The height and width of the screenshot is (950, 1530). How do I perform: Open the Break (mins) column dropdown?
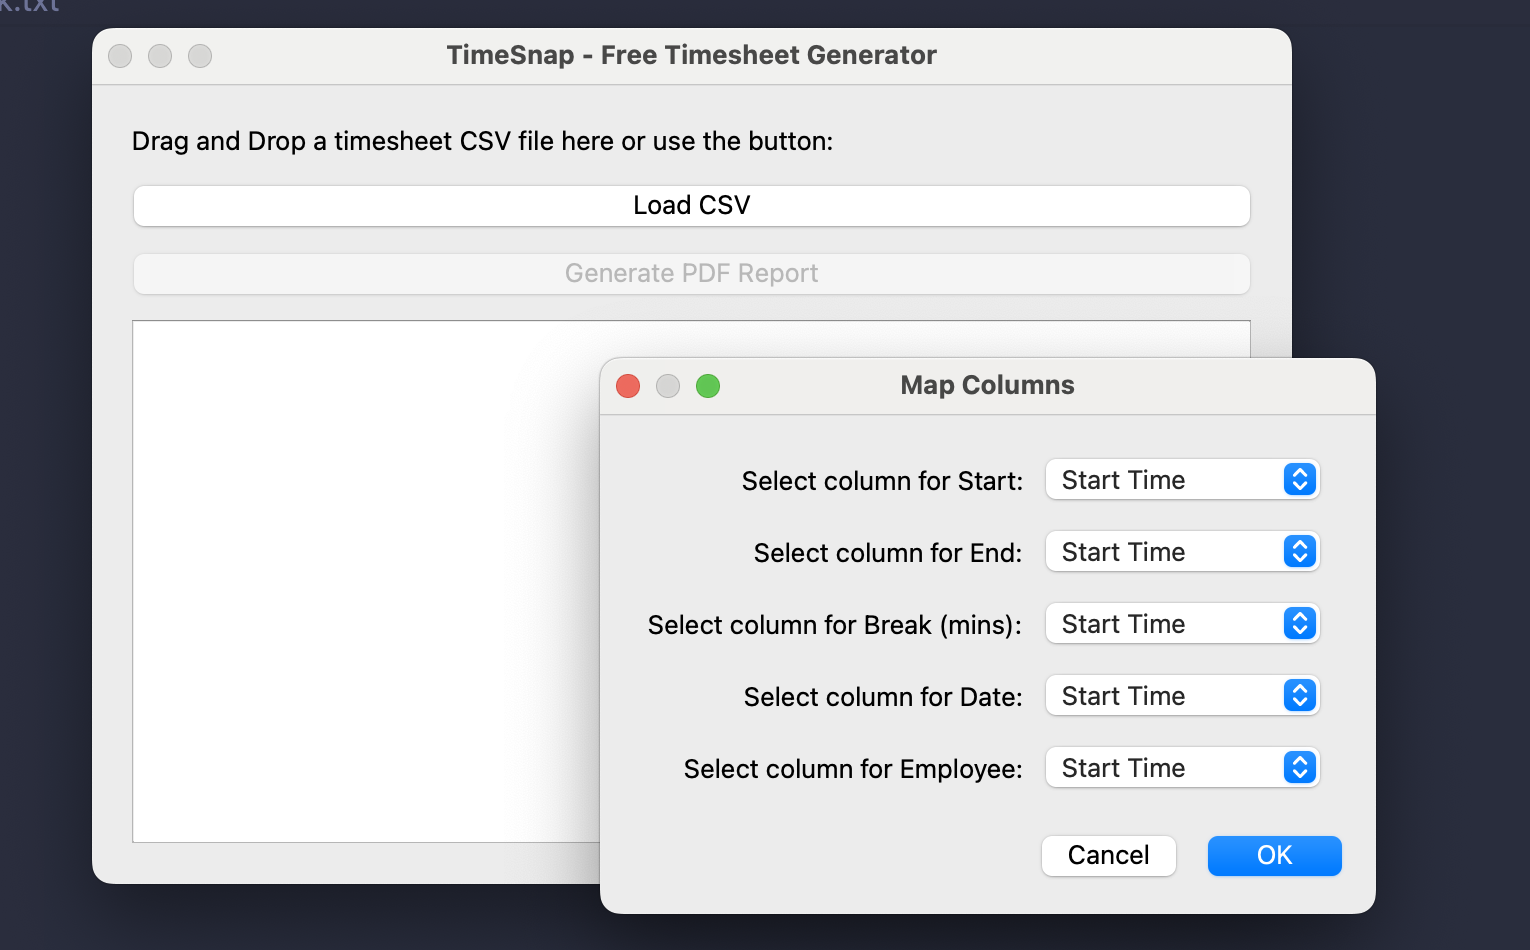pyautogui.click(x=1182, y=624)
